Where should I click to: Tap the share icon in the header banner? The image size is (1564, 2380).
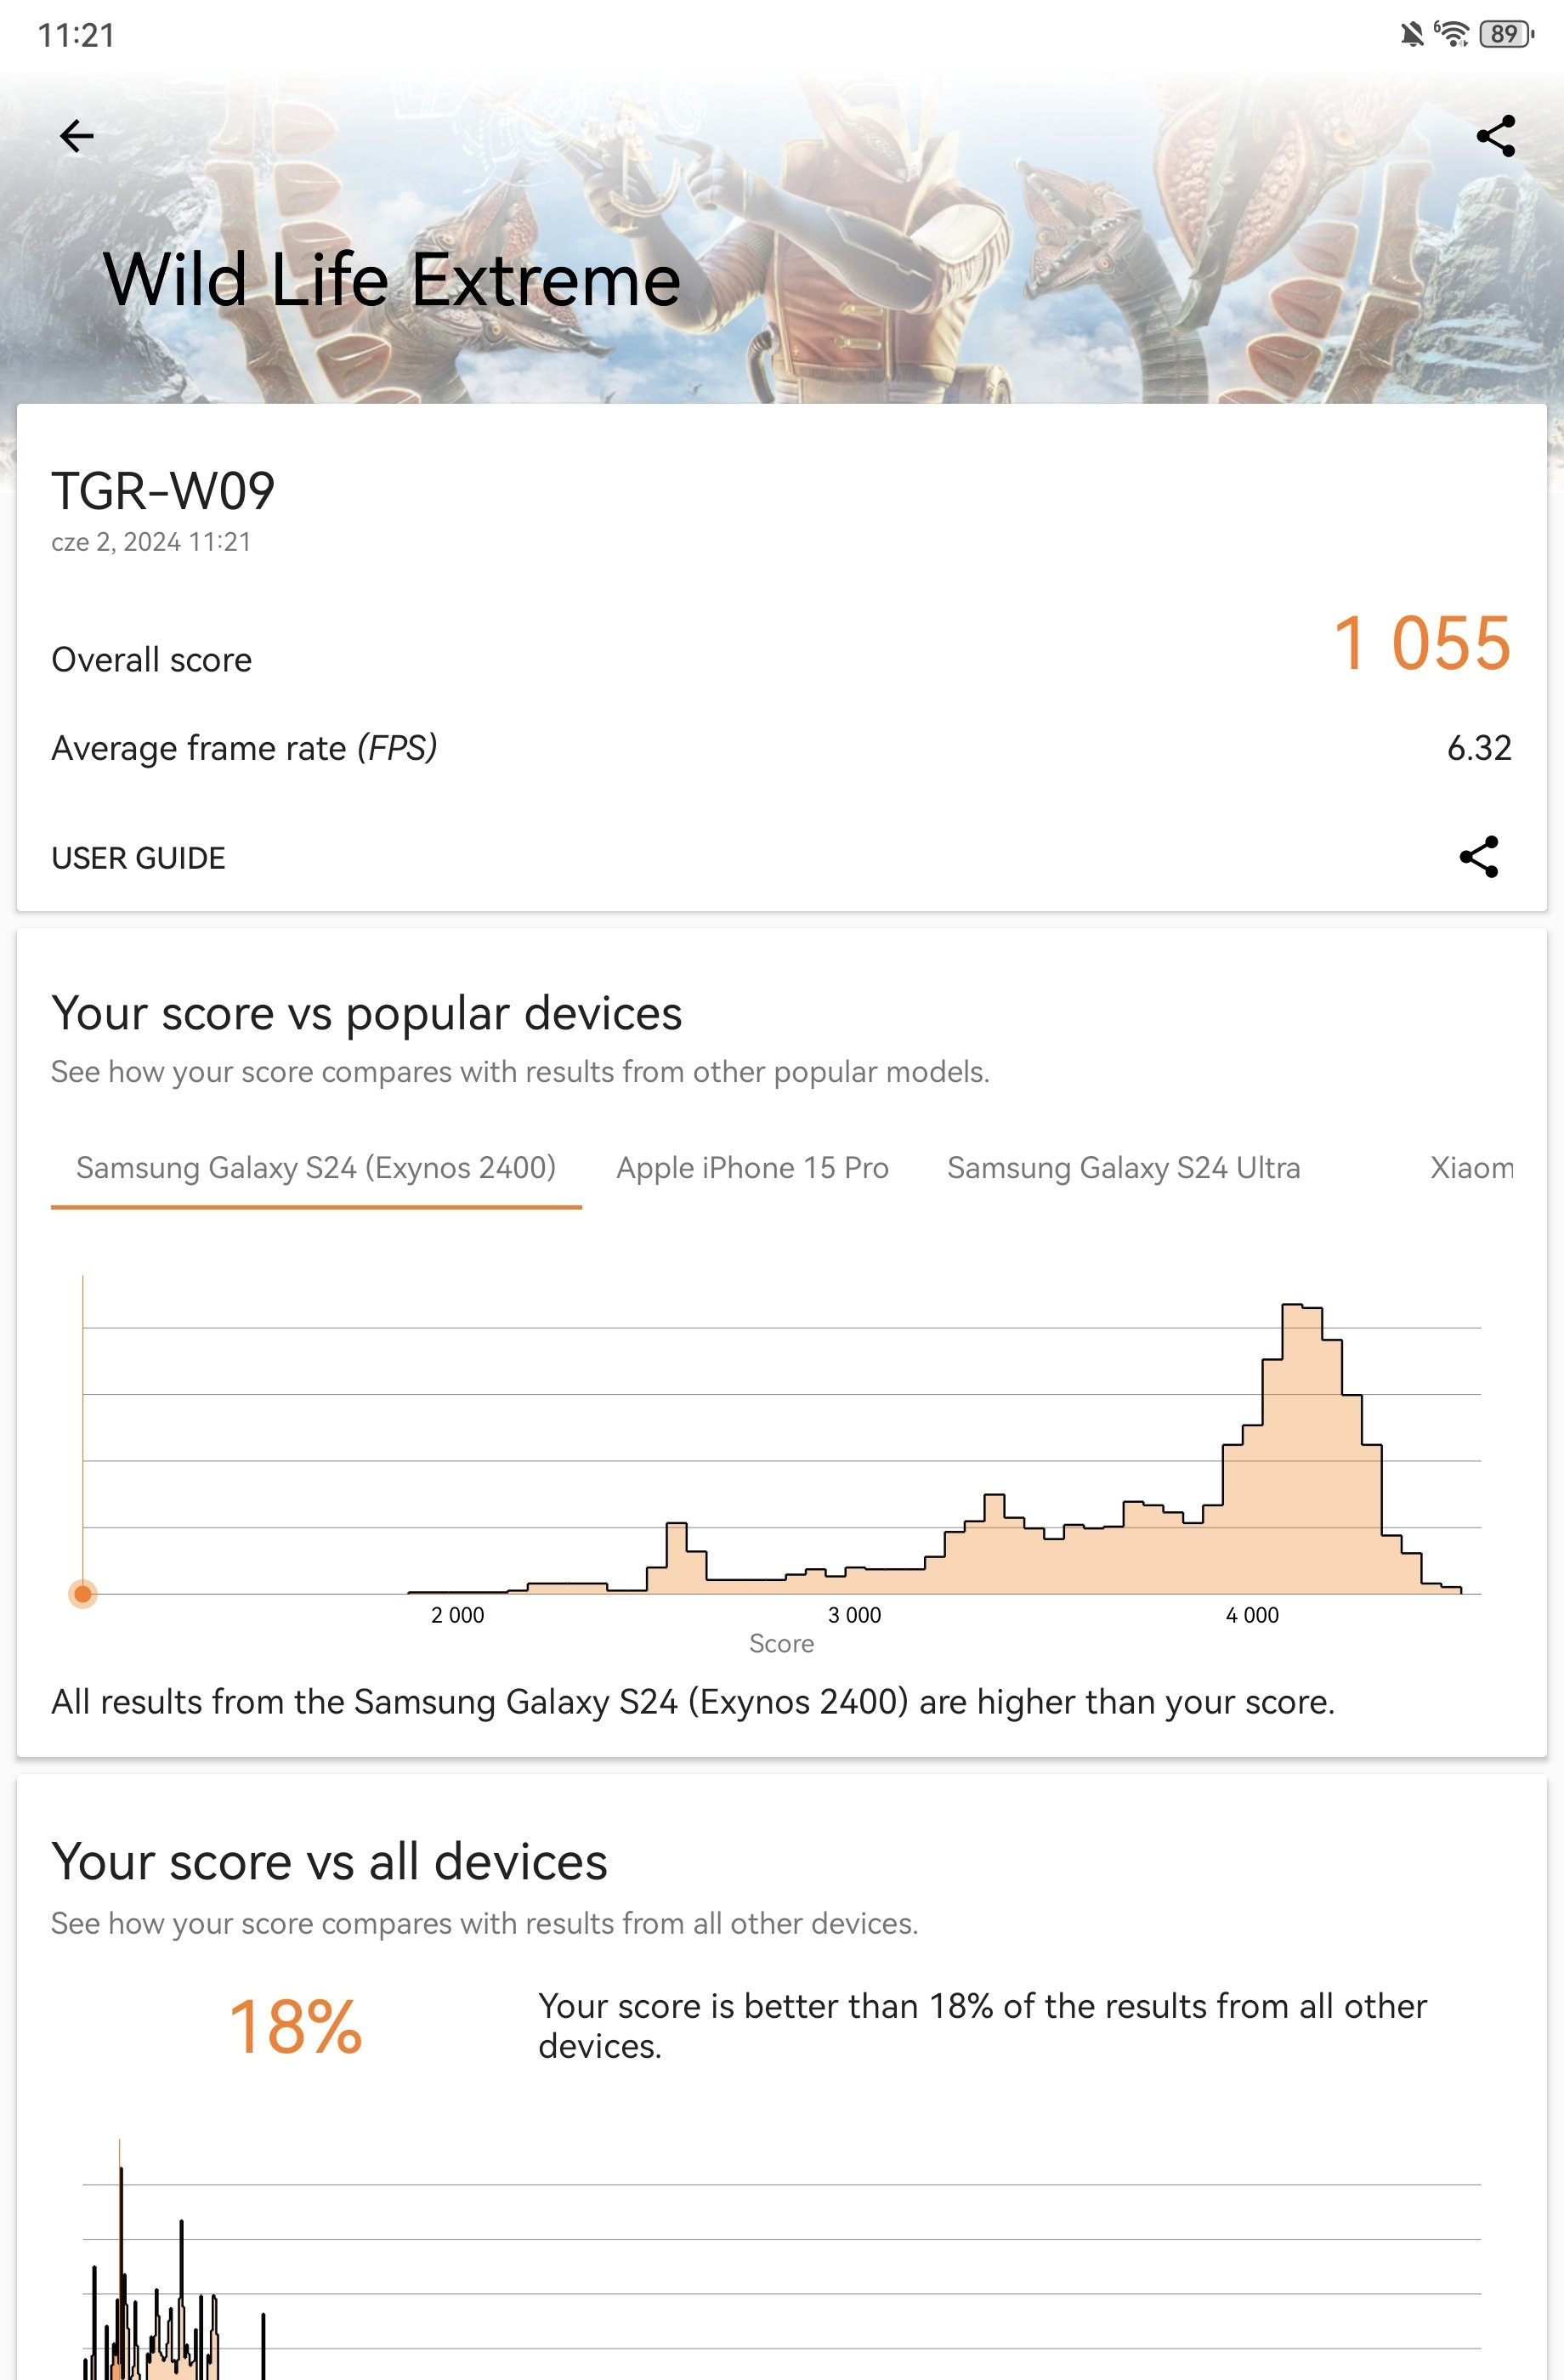[x=1495, y=136]
